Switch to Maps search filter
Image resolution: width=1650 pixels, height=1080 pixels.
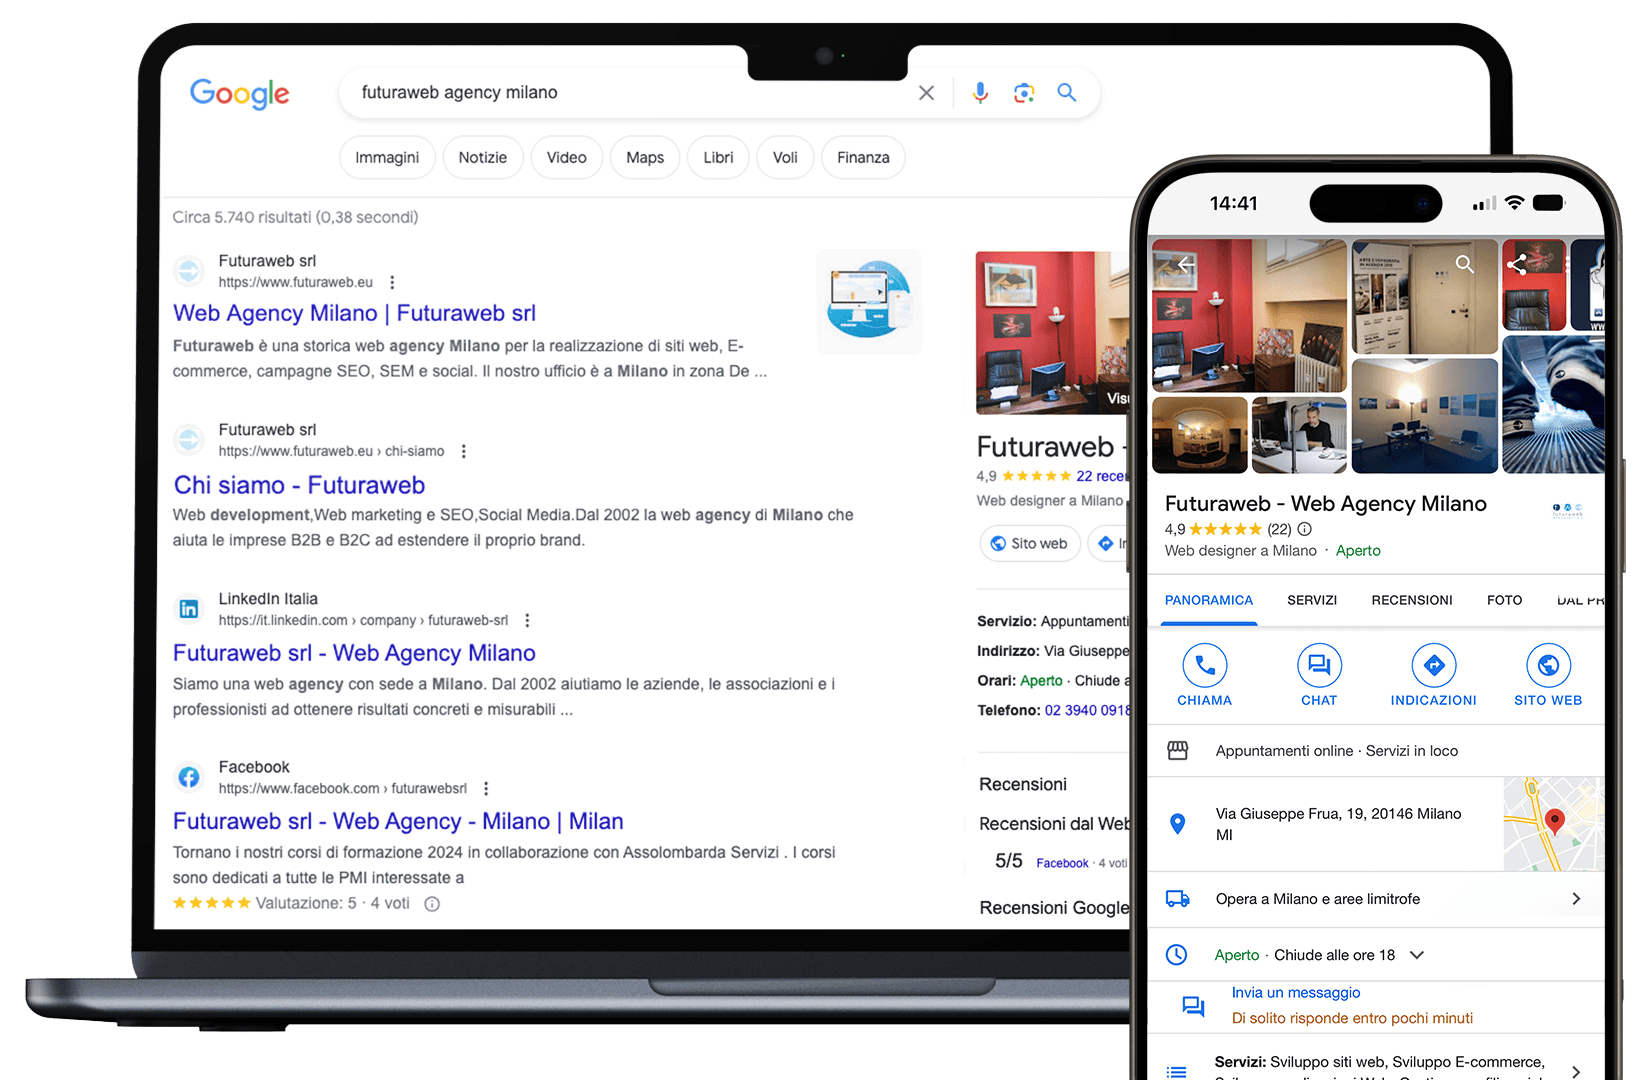(645, 158)
